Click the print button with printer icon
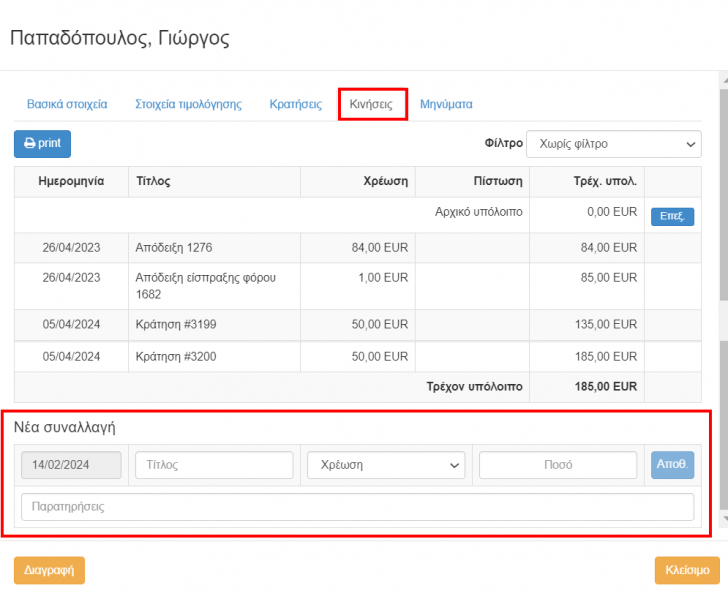The height and width of the screenshot is (599, 728). [x=42, y=144]
